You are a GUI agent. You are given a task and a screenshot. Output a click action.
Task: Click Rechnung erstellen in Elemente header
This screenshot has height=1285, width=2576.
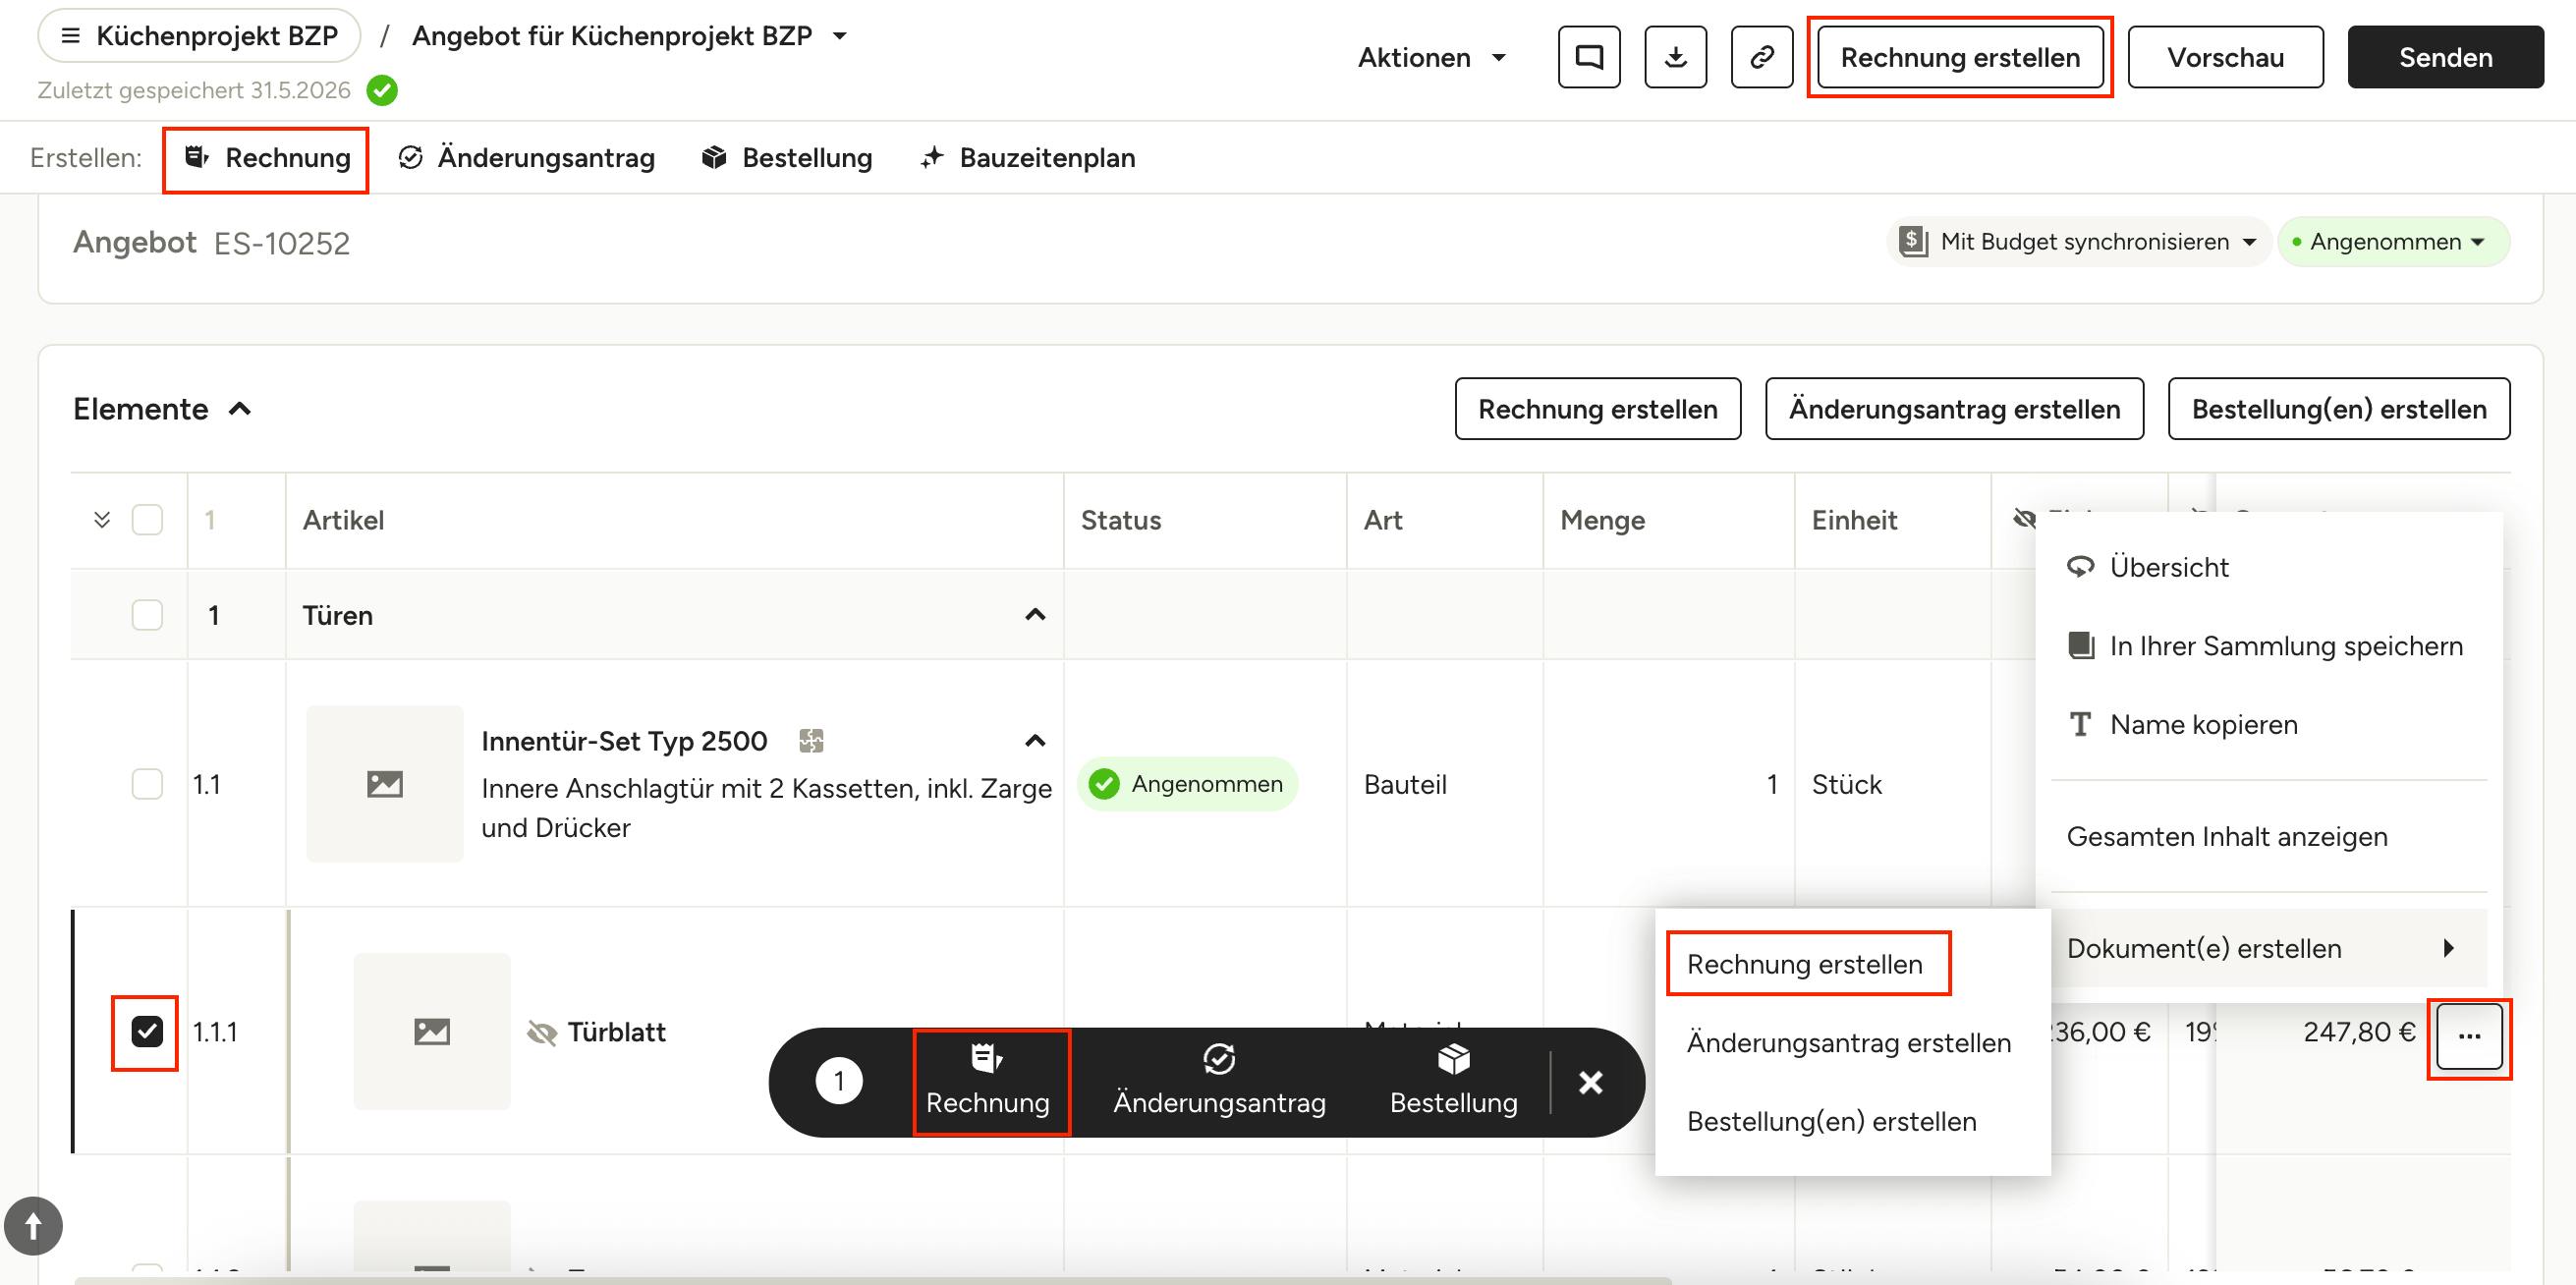click(1598, 409)
